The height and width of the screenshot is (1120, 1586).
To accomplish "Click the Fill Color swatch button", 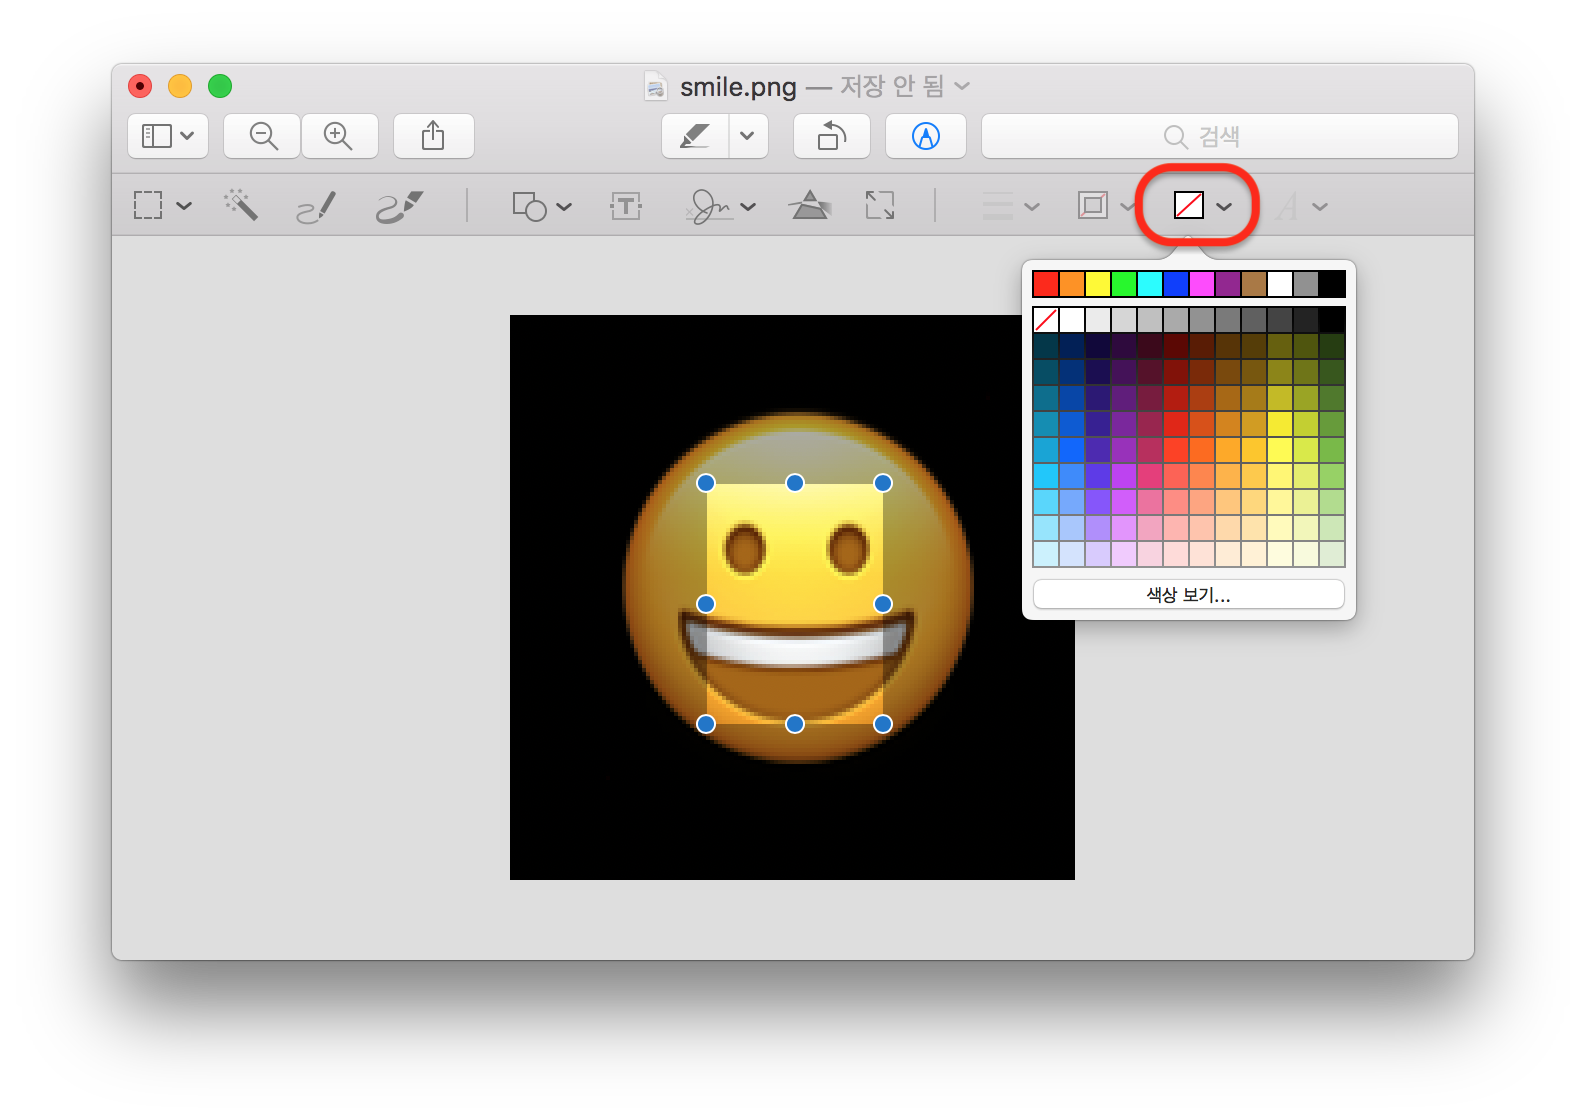I will 1188,206.
